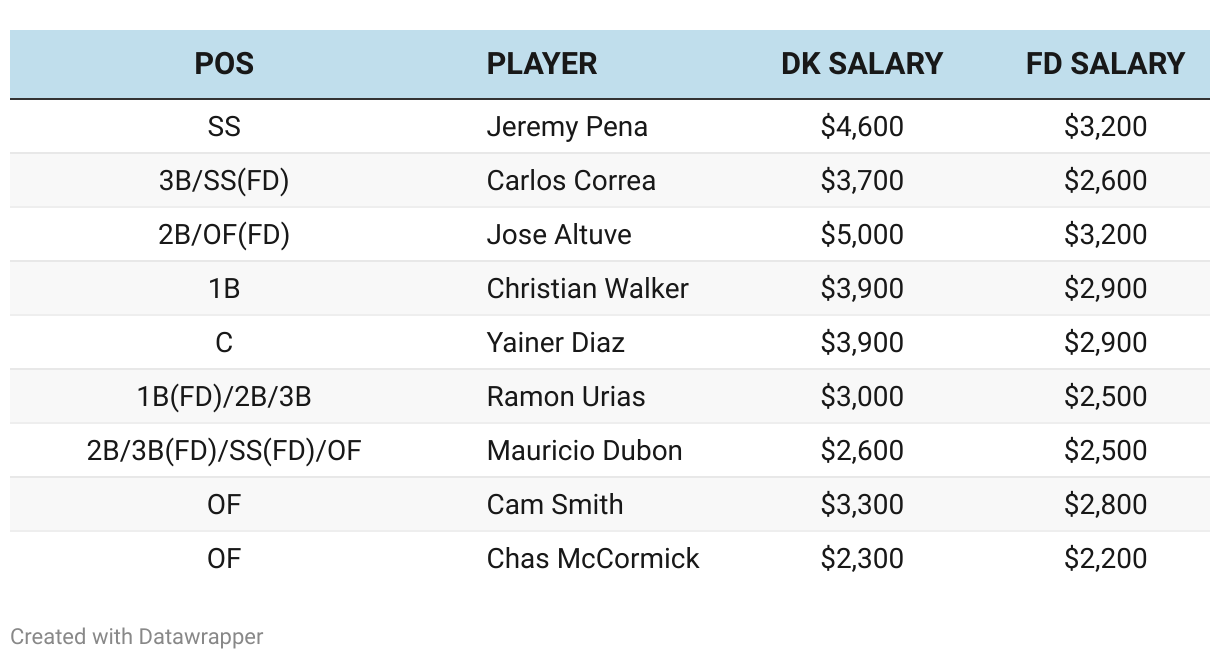This screenshot has height=660, width=1220.
Task: Click the PLAYER column header
Action: pyautogui.click(x=542, y=64)
